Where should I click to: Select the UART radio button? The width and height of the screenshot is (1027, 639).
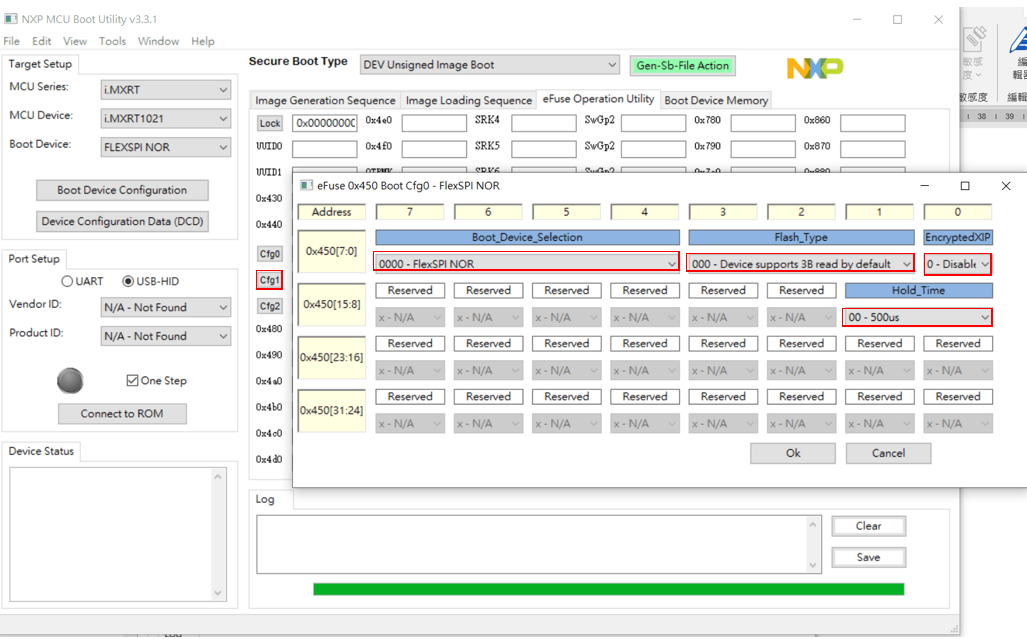(67, 281)
